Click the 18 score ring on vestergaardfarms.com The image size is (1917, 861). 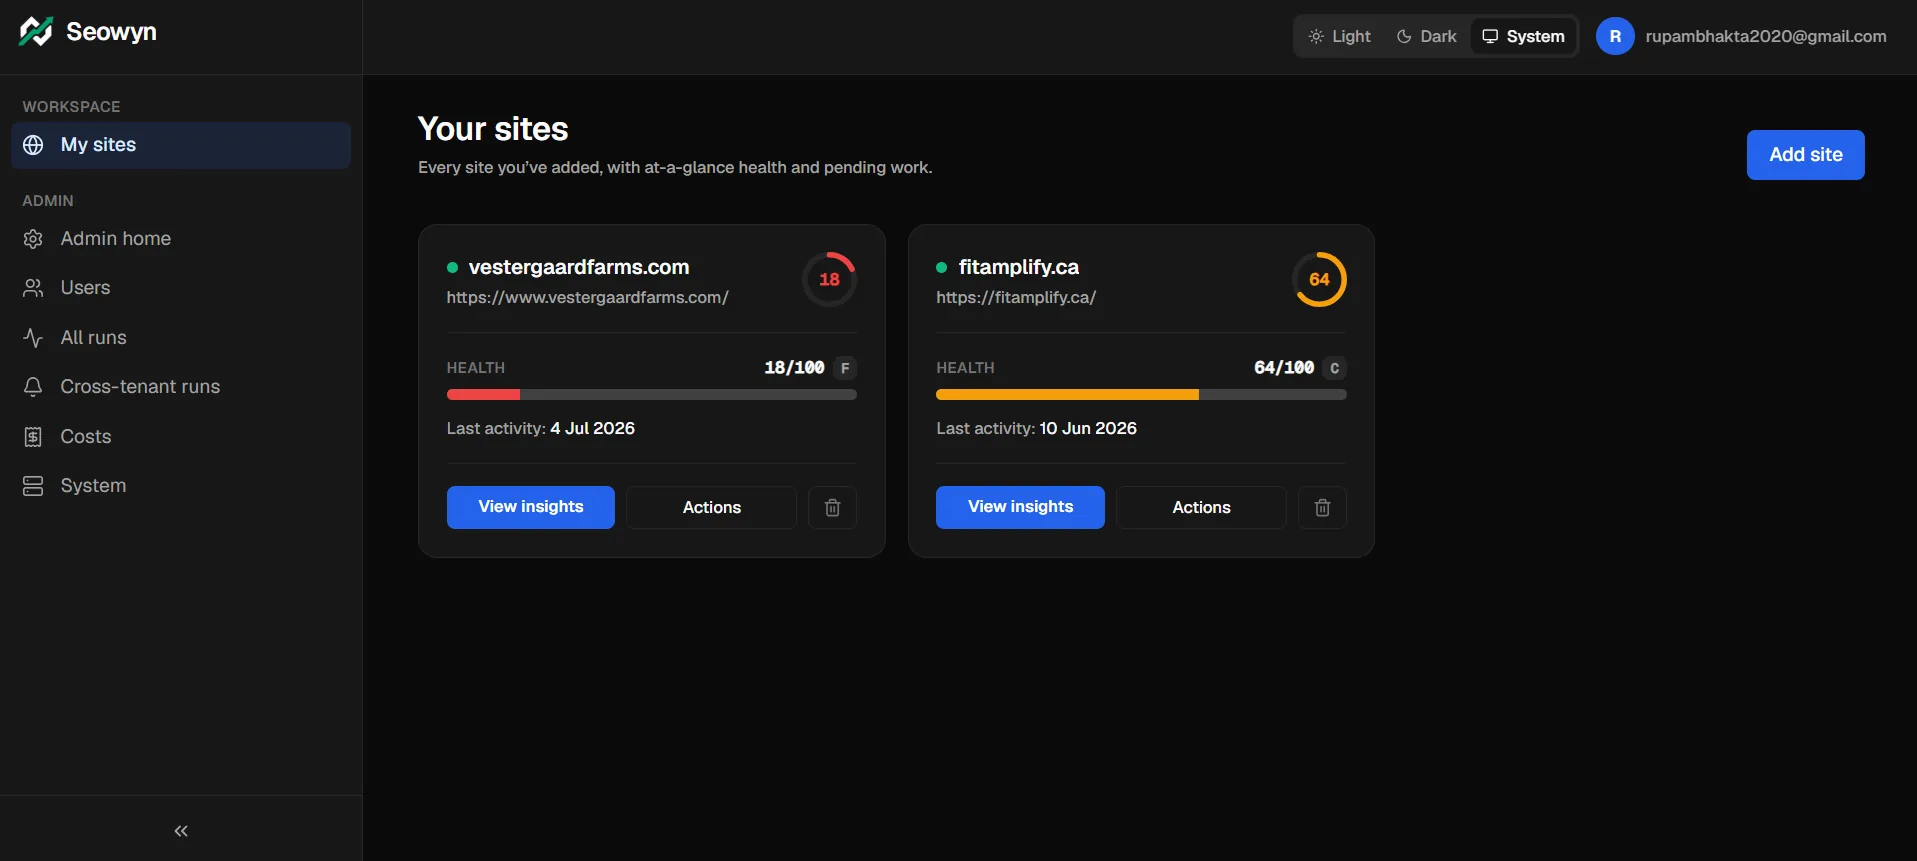click(829, 279)
